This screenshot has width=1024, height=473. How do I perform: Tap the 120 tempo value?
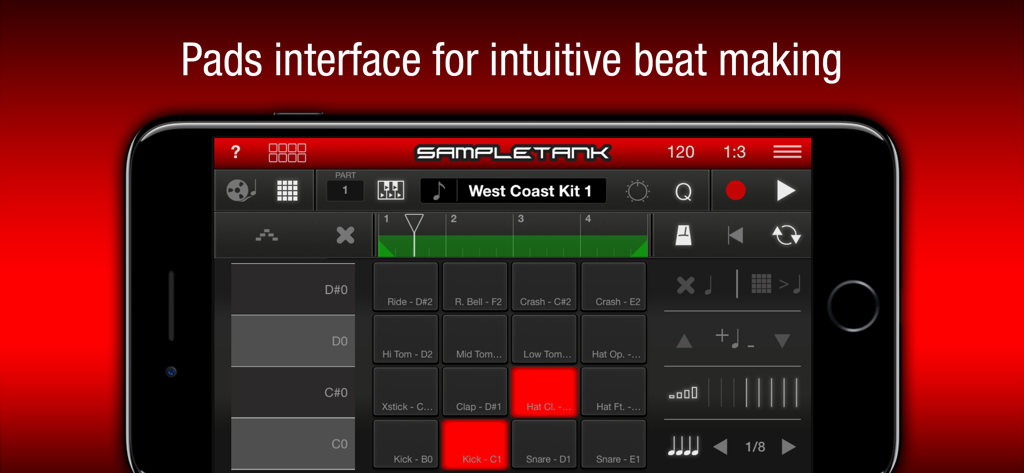(680, 152)
